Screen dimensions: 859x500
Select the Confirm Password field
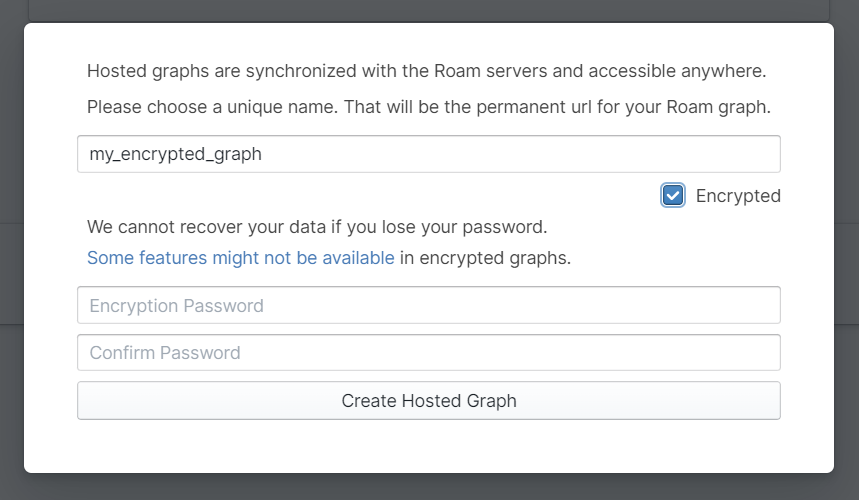coord(428,353)
